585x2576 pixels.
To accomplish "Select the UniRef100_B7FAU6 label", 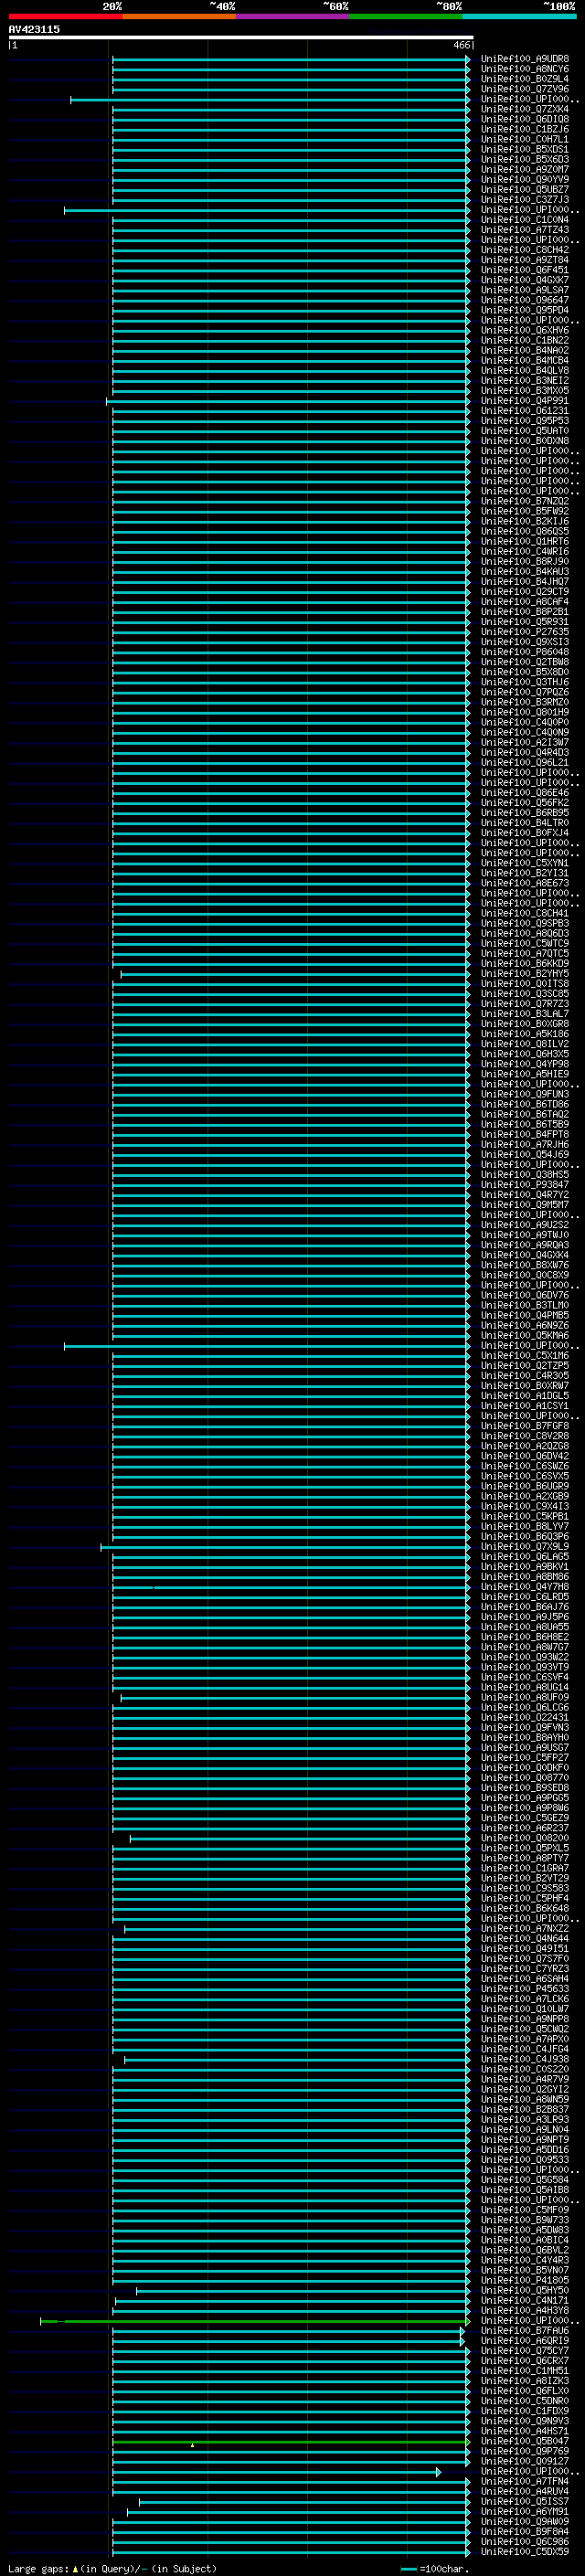I will pos(524,2331).
